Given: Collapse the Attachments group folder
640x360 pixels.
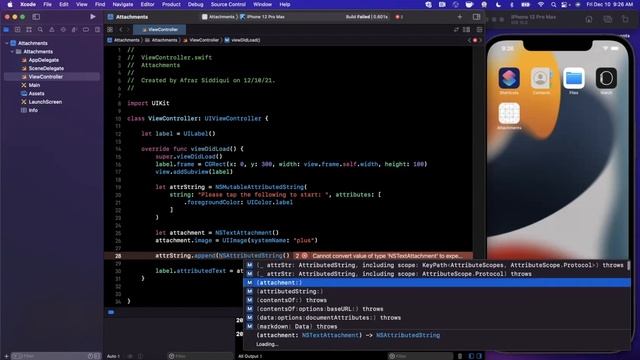Looking at the screenshot, I should 12,51.
